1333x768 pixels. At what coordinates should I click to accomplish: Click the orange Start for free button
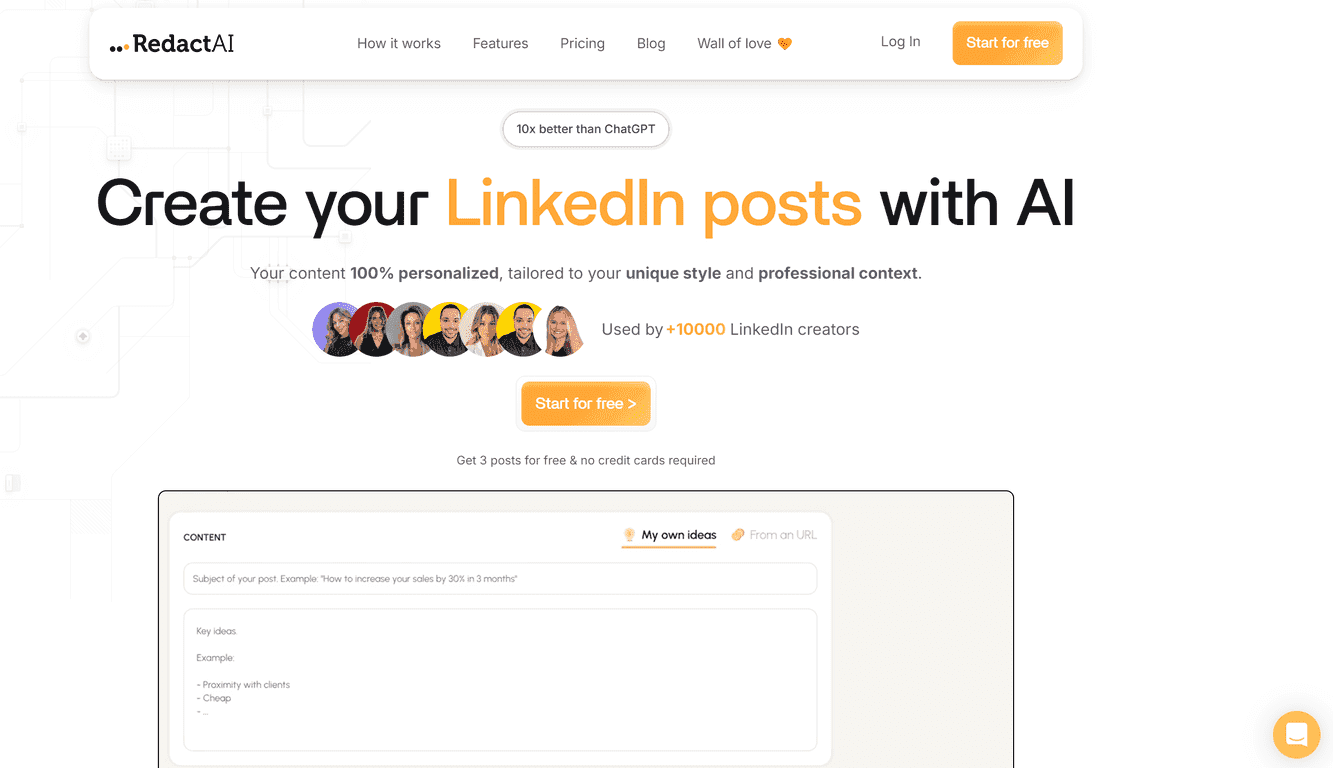1007,43
